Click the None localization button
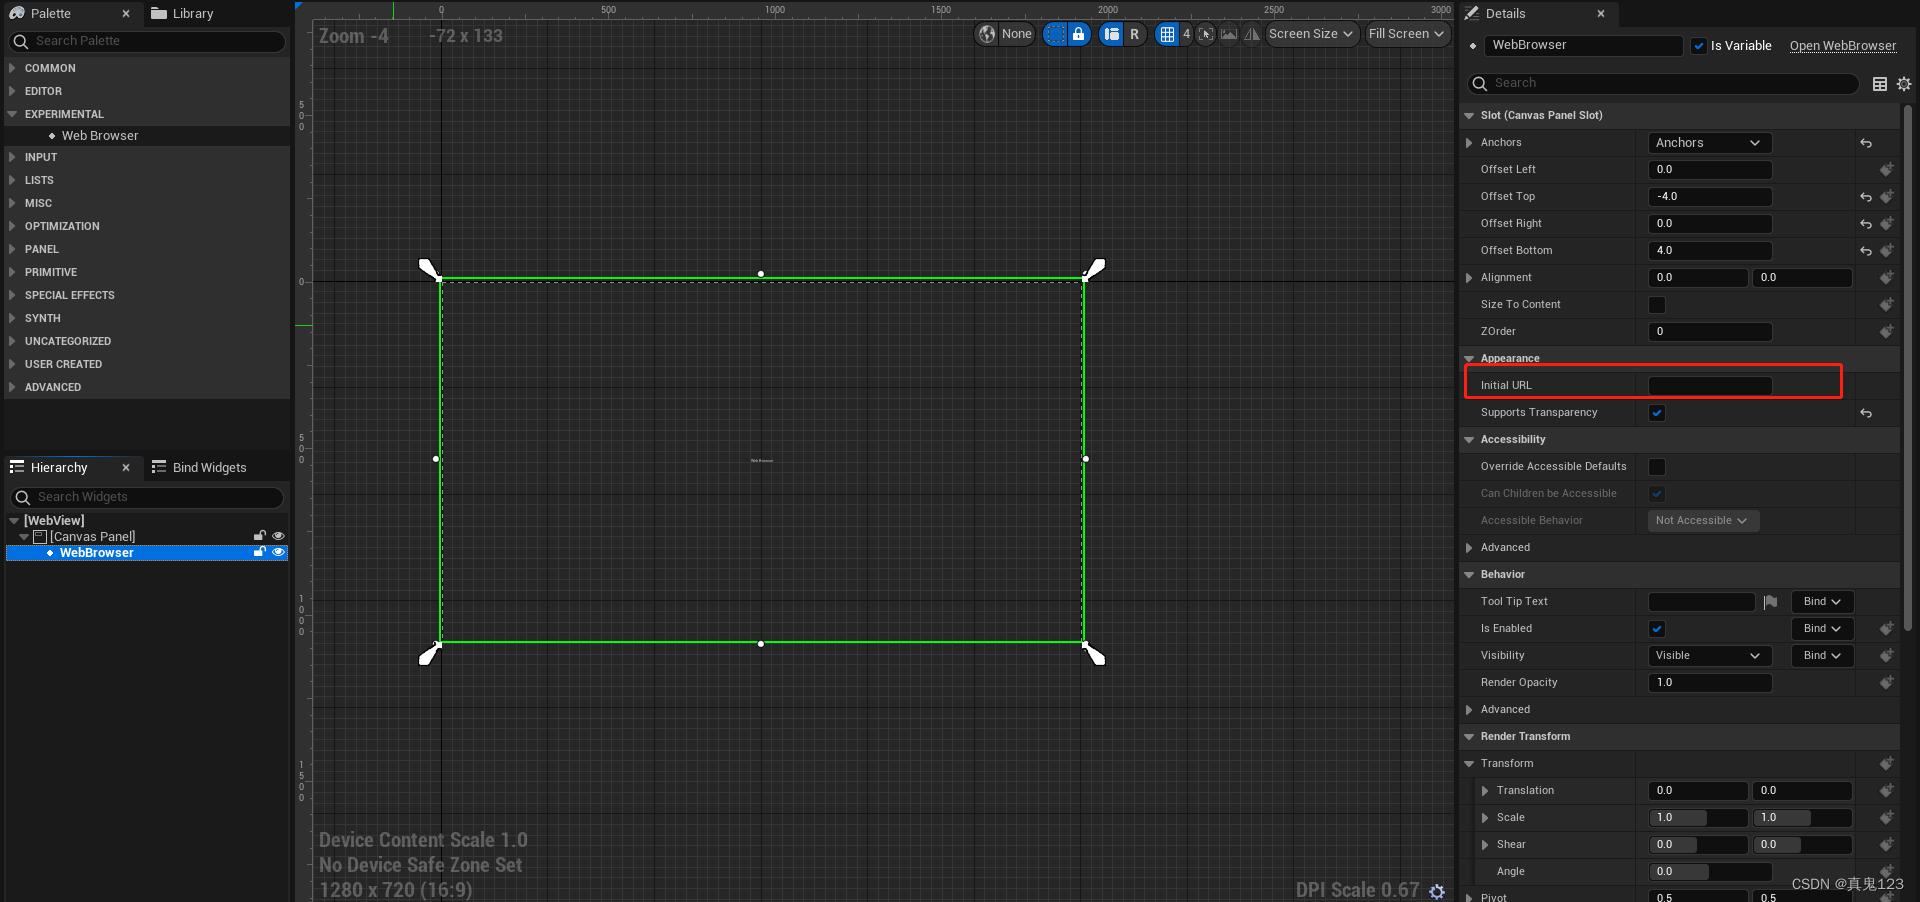 click(x=1016, y=34)
